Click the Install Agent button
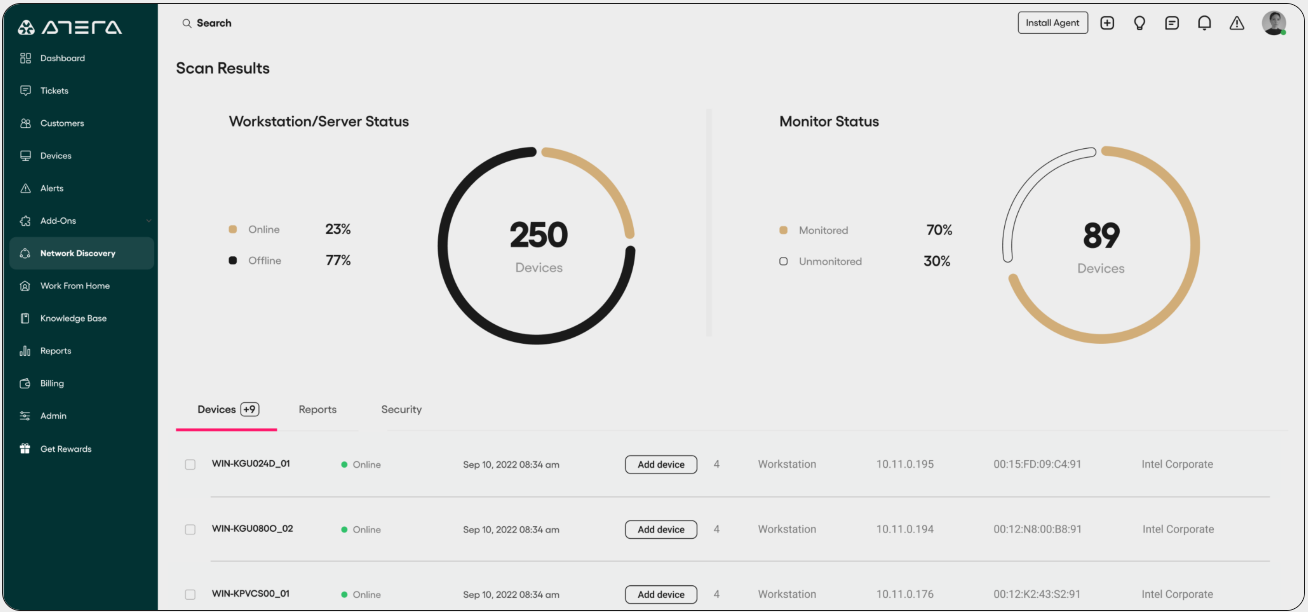The width and height of the screenshot is (1308, 612). (x=1052, y=23)
